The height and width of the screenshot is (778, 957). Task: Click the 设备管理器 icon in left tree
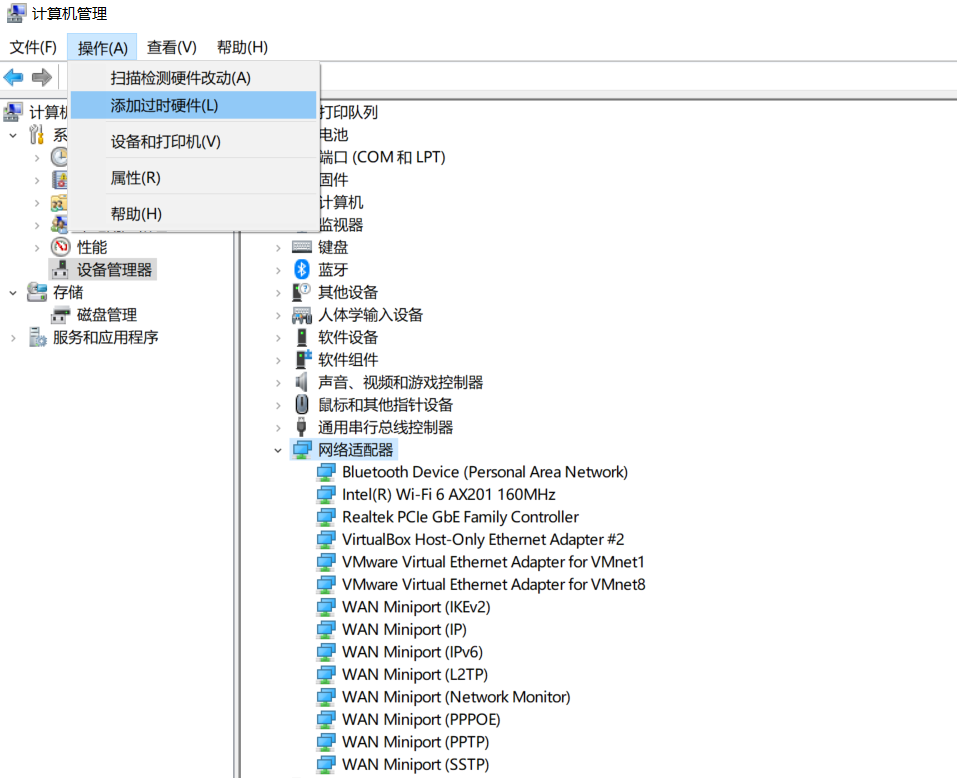coord(60,269)
